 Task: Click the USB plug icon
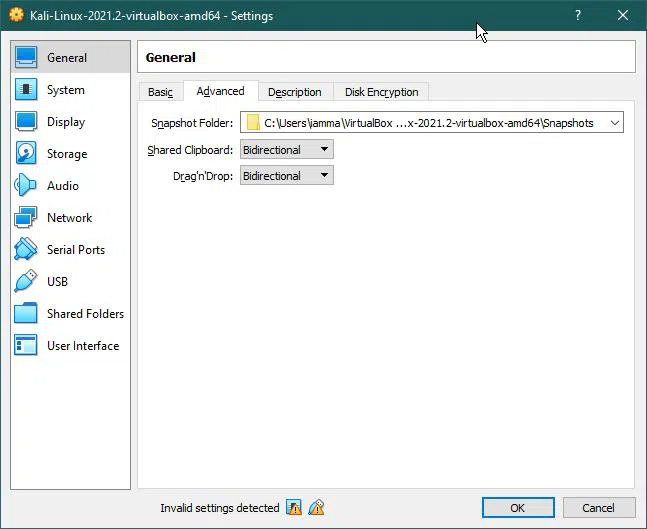pyautogui.click(x=26, y=281)
